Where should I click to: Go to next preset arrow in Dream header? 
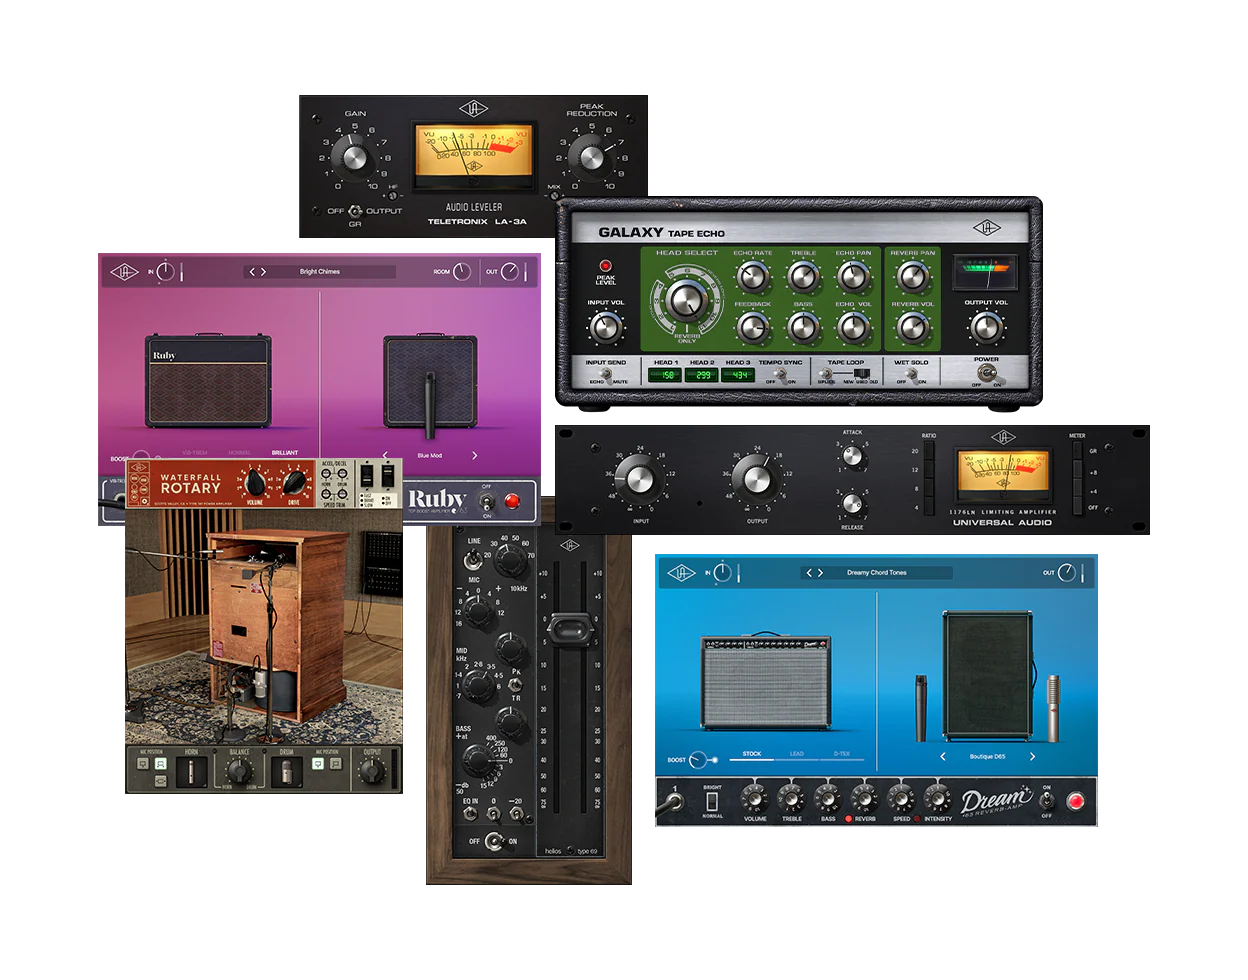[x=820, y=573]
